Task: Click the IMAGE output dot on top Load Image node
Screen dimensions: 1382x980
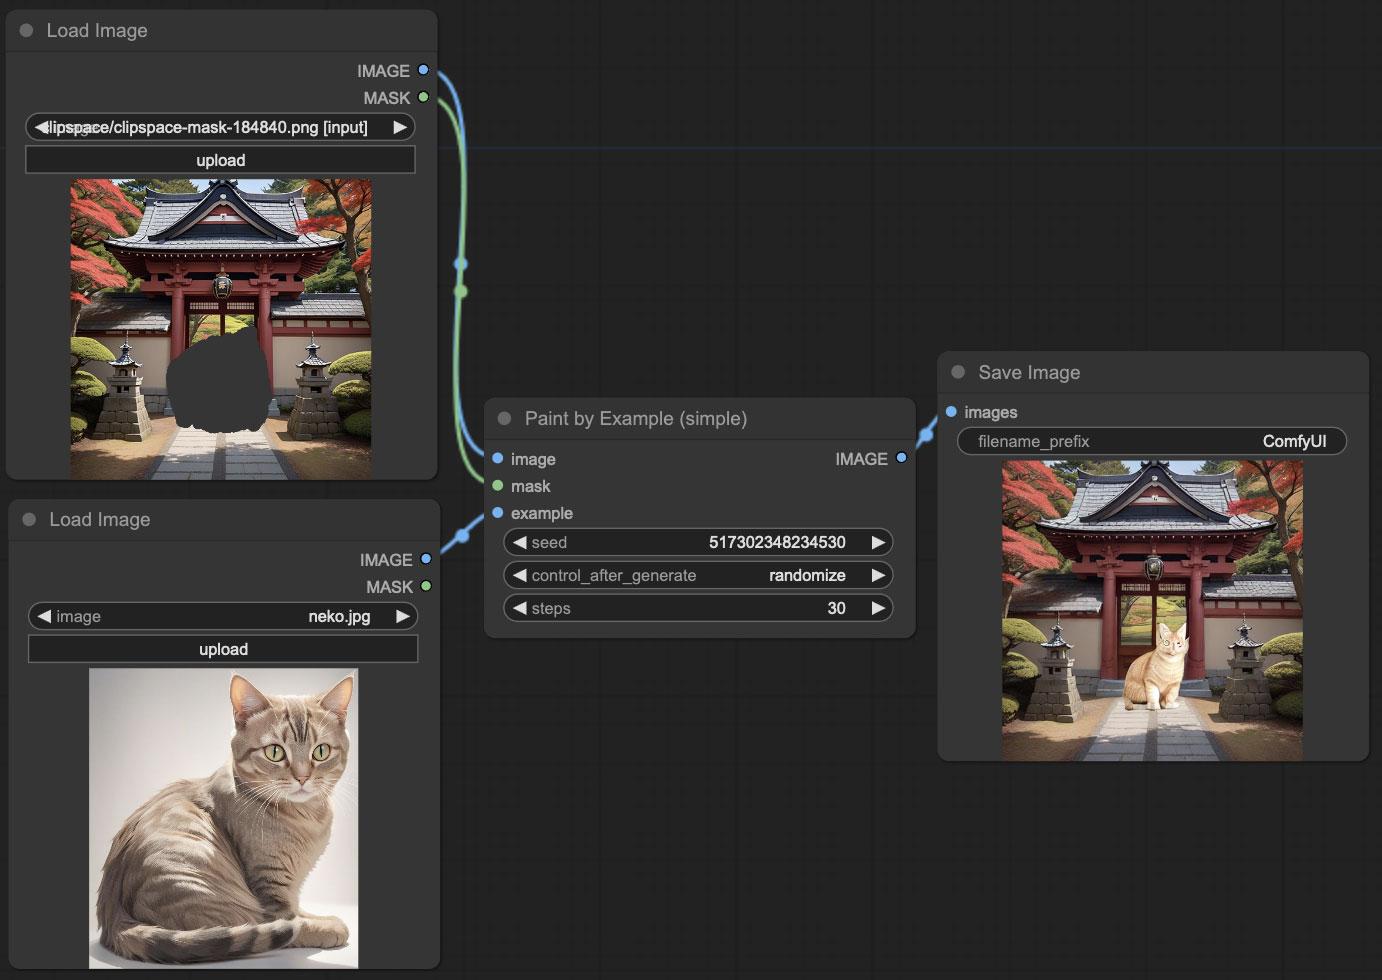Action: [x=424, y=70]
